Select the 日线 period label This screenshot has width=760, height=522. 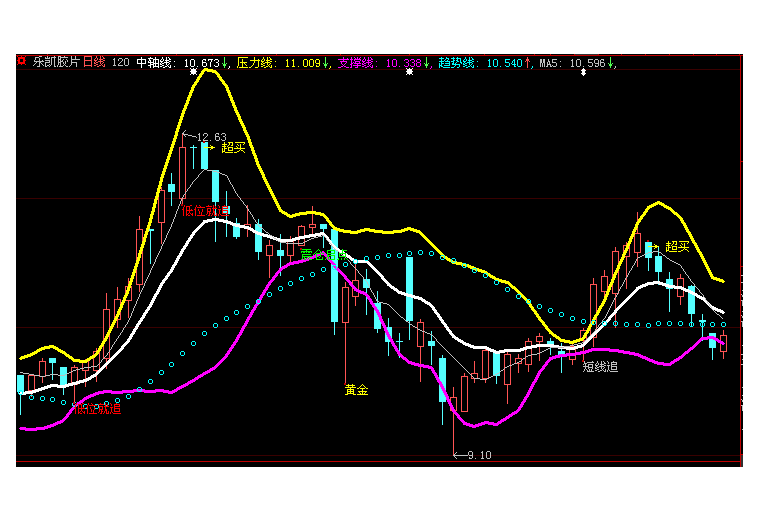pyautogui.click(x=95, y=62)
